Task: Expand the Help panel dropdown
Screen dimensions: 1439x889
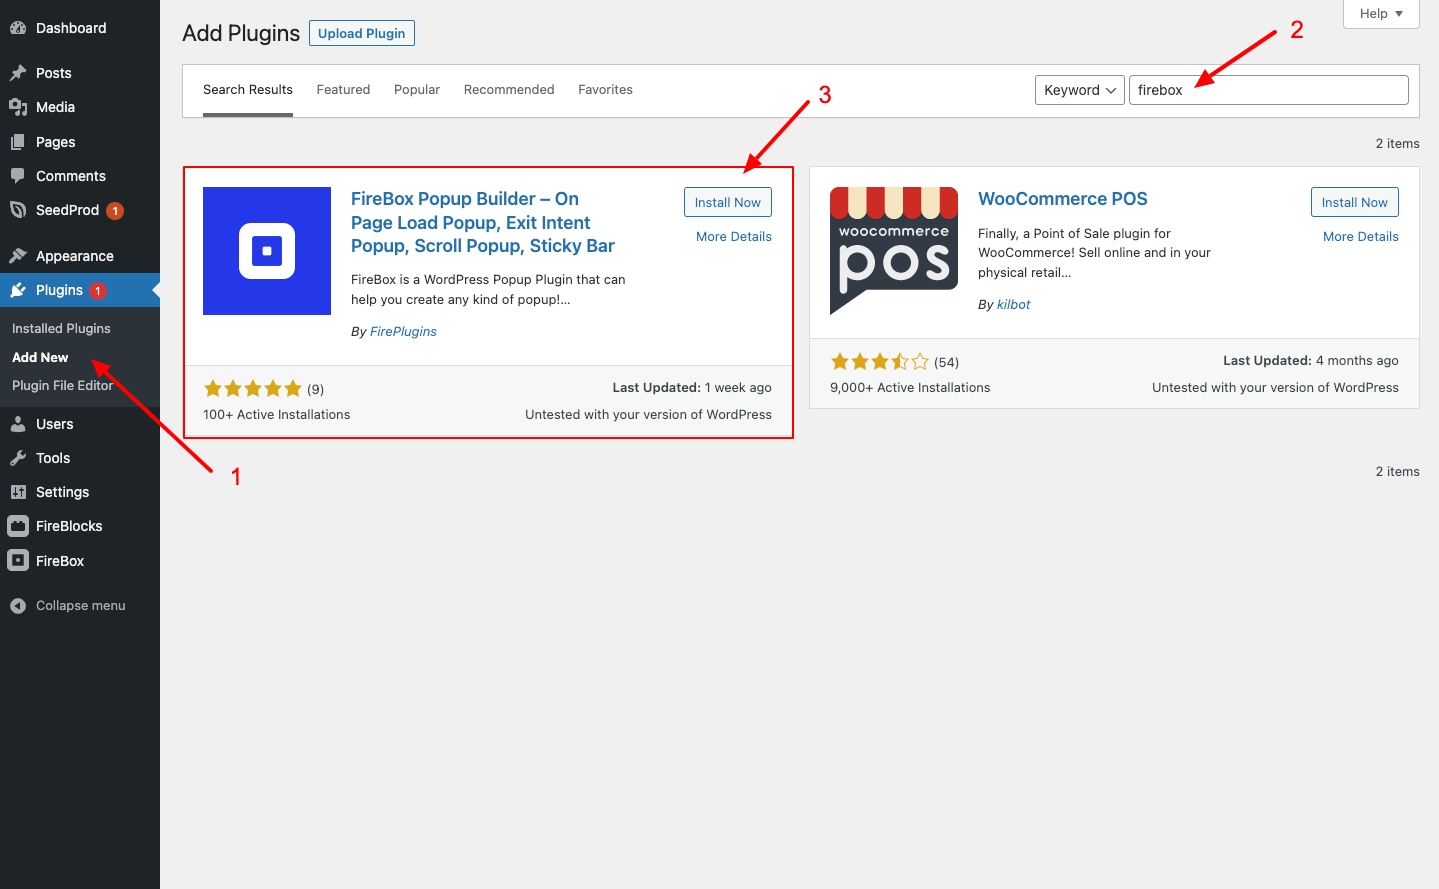Action: [x=1380, y=13]
